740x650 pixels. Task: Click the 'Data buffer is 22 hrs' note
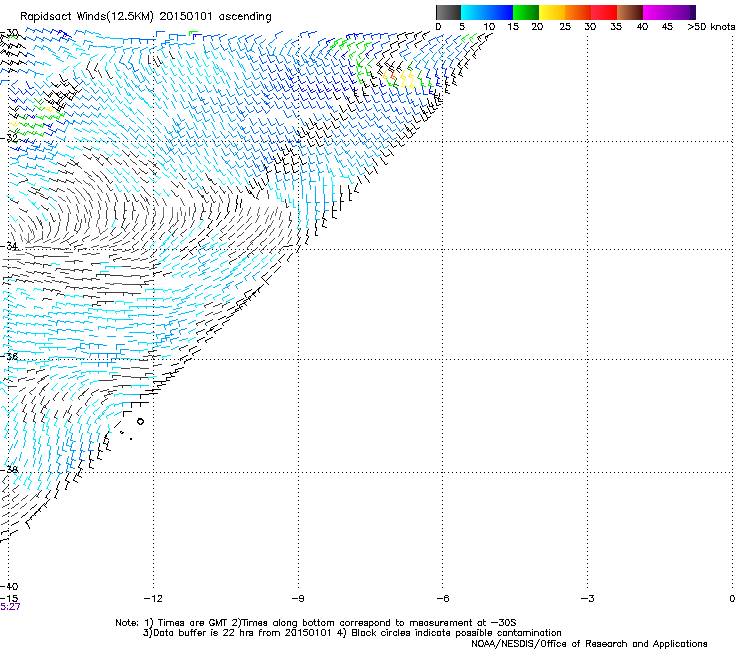tap(352, 633)
